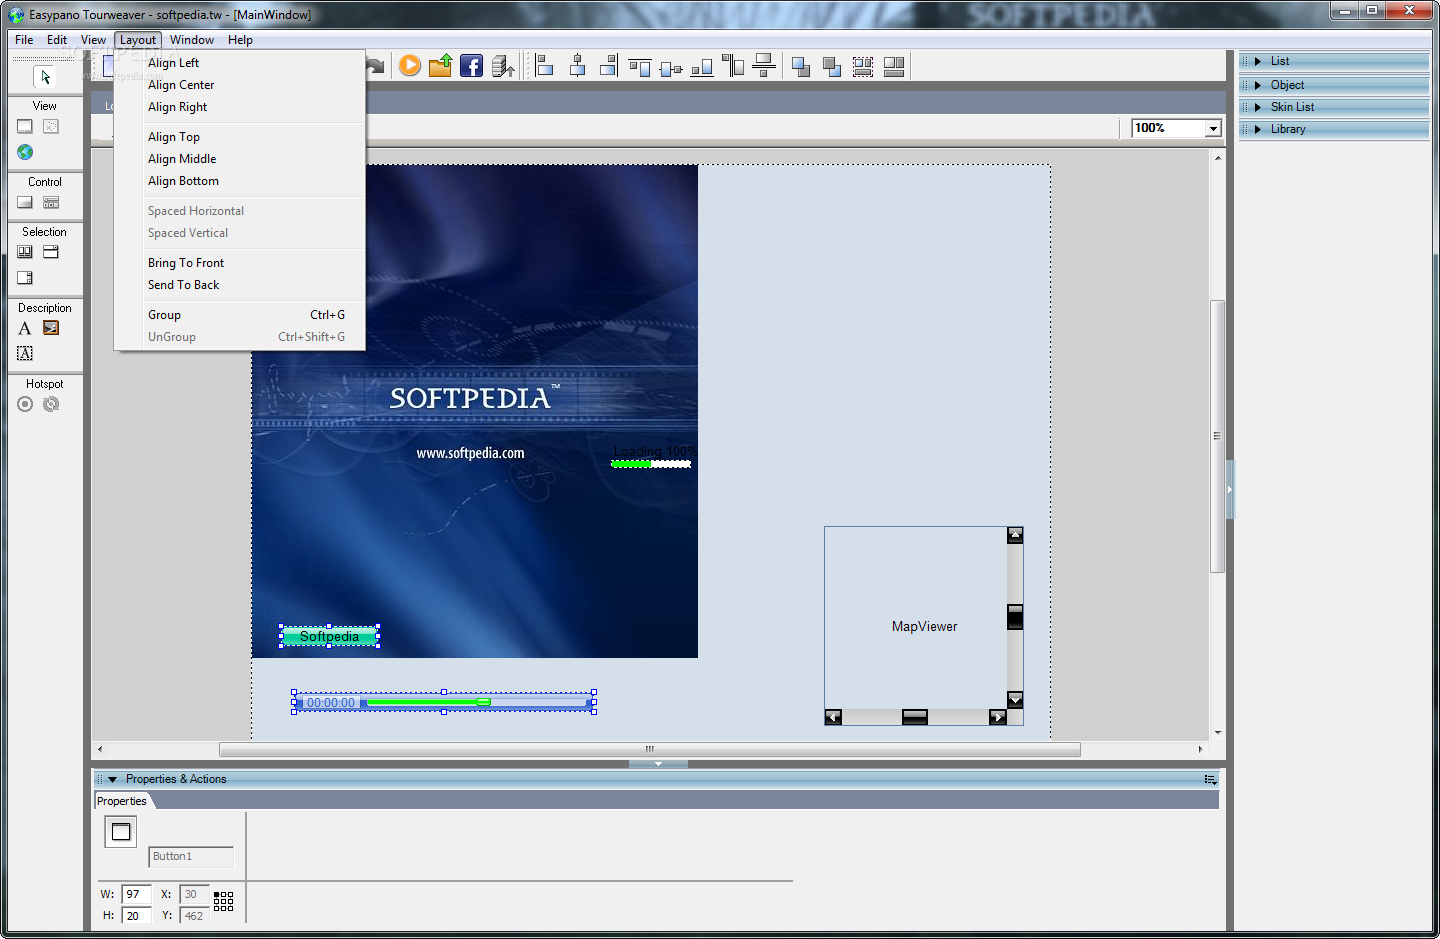Image resolution: width=1440 pixels, height=939 pixels.
Task: Click the loading progress bar on canvas
Action: point(651,464)
